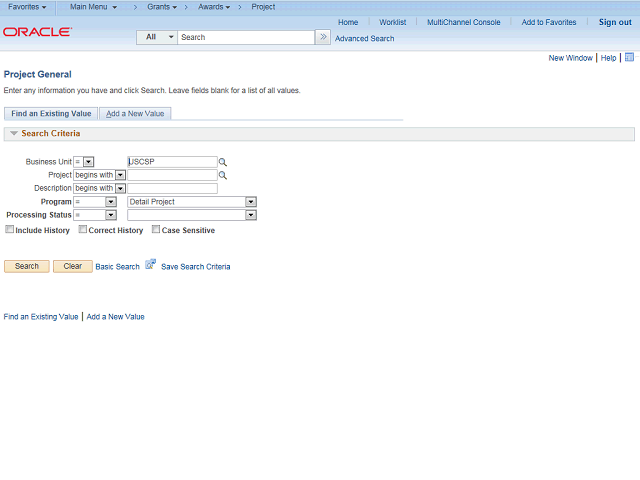Open the New Window link
Viewport: 640px width, 480px height.
[570, 58]
